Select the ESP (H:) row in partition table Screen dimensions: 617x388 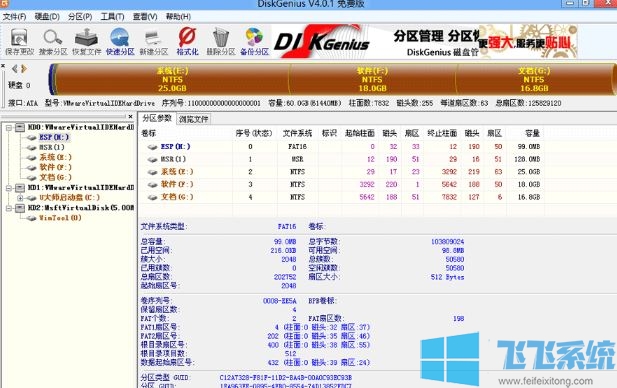pos(341,146)
